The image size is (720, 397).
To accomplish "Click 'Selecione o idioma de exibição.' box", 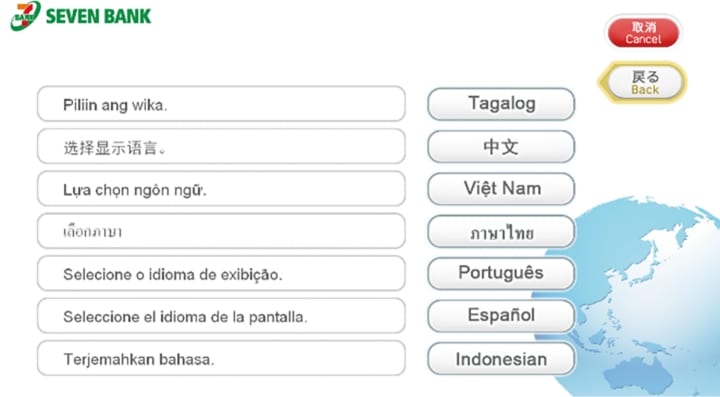I will click(221, 274).
